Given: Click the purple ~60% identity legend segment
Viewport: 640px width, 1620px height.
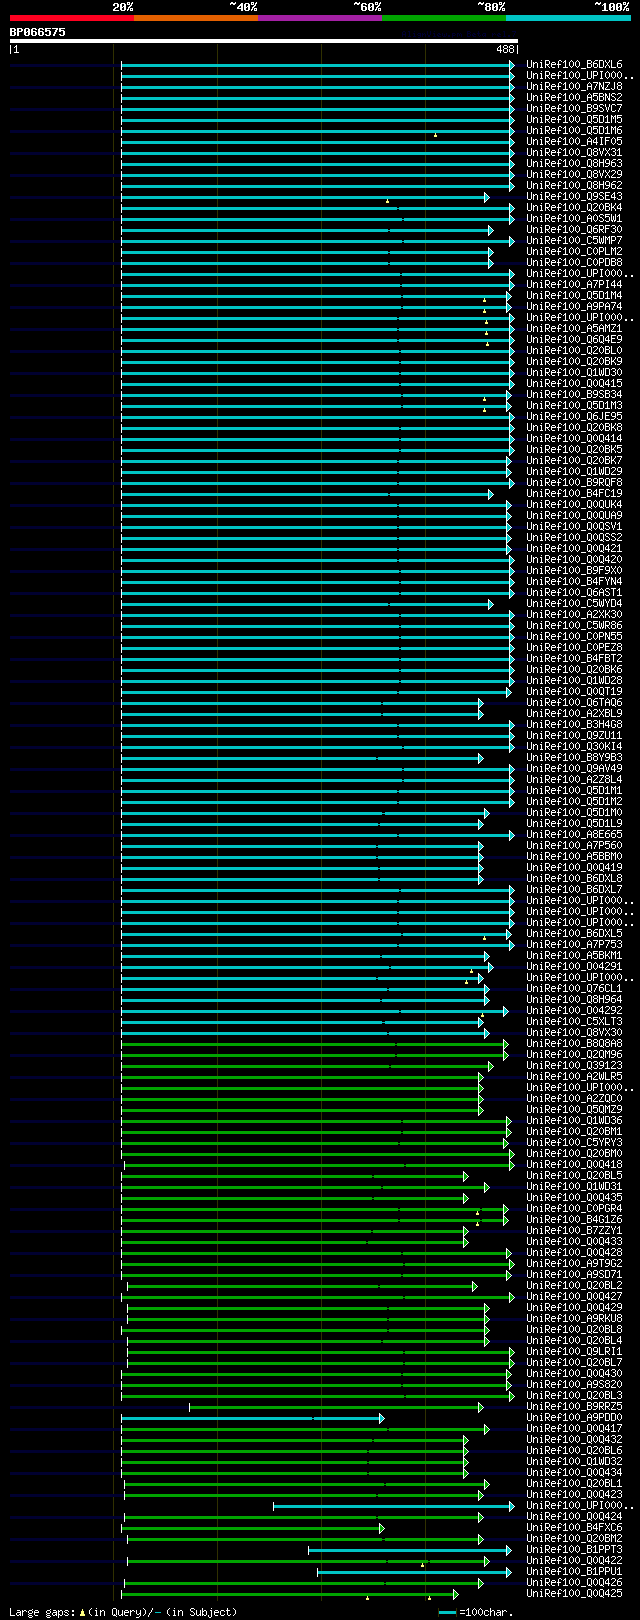Looking at the screenshot, I should coord(319,18).
